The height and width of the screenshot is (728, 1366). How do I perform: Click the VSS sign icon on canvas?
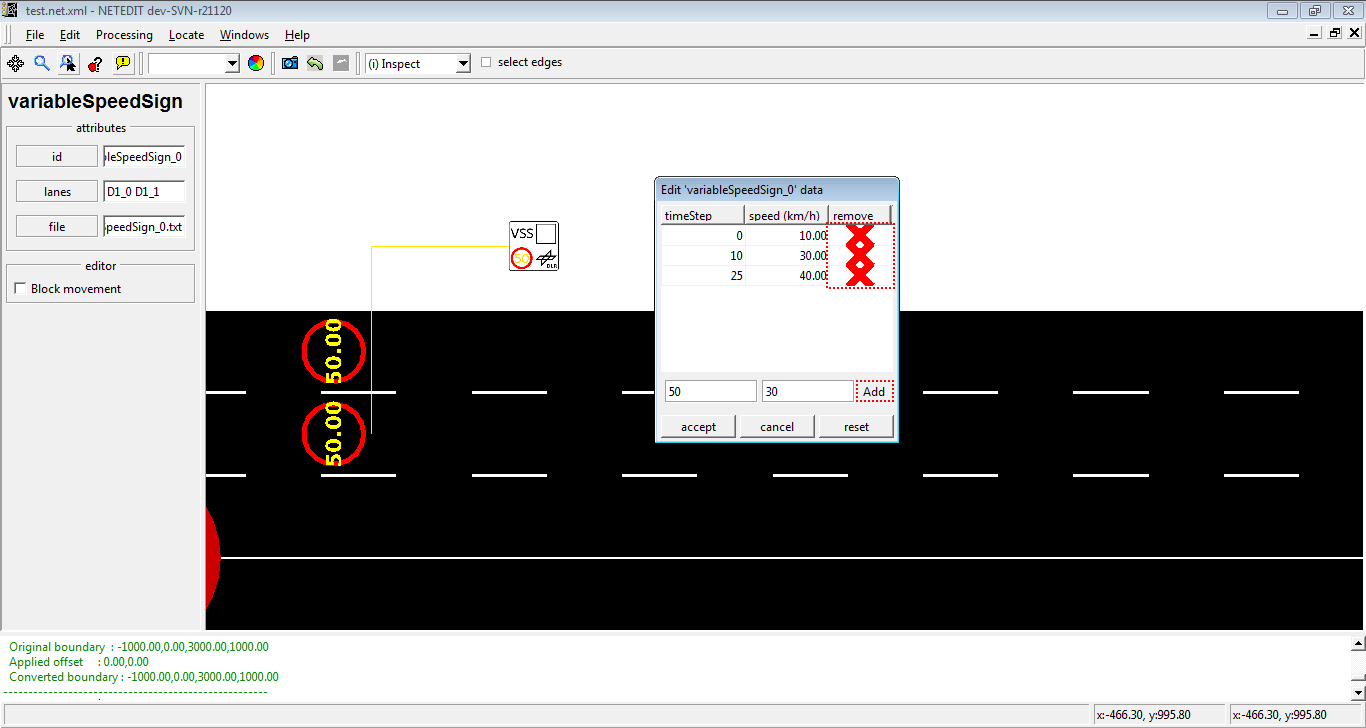click(x=534, y=246)
